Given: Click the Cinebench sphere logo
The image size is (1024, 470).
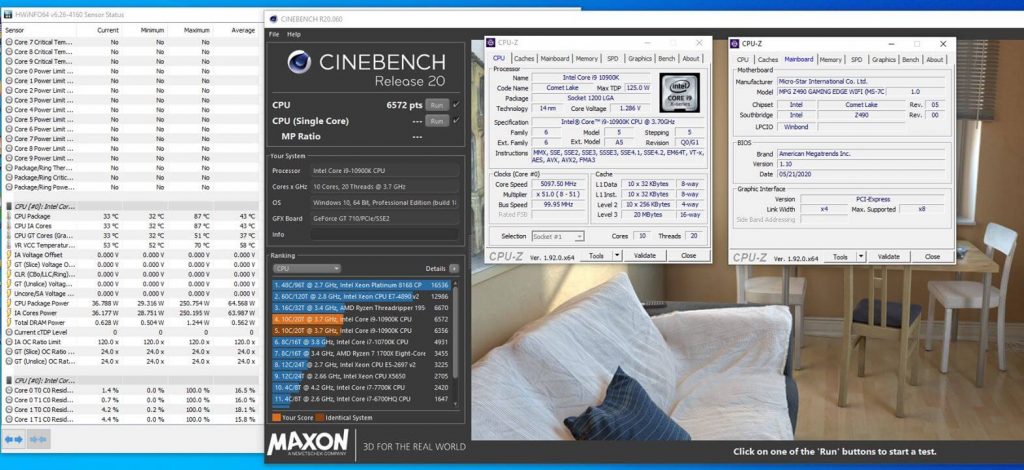Looking at the screenshot, I should 299,62.
